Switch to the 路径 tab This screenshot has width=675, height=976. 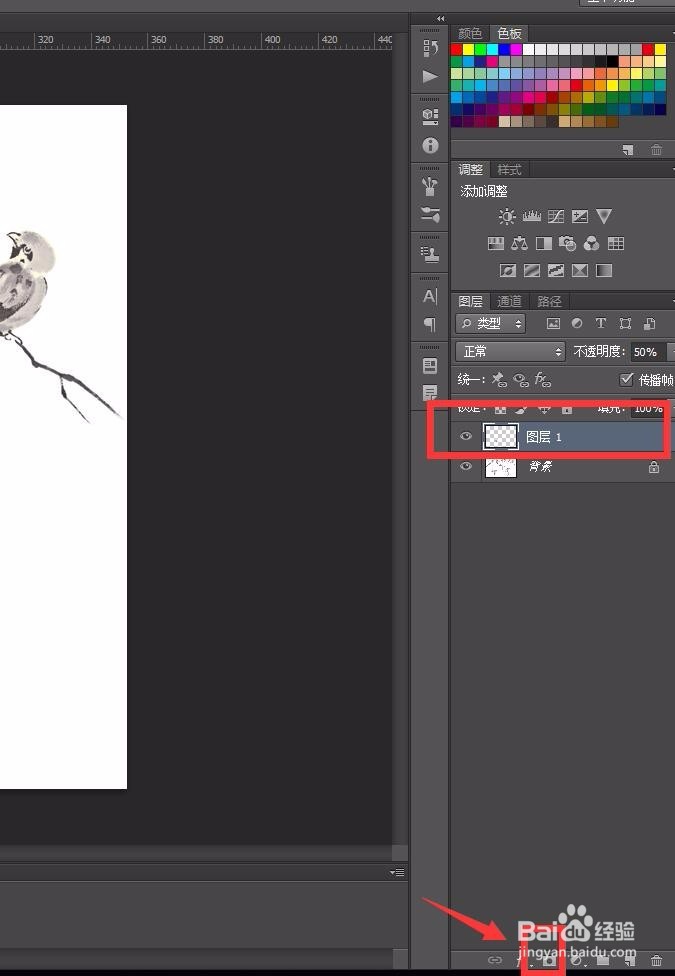coord(549,301)
